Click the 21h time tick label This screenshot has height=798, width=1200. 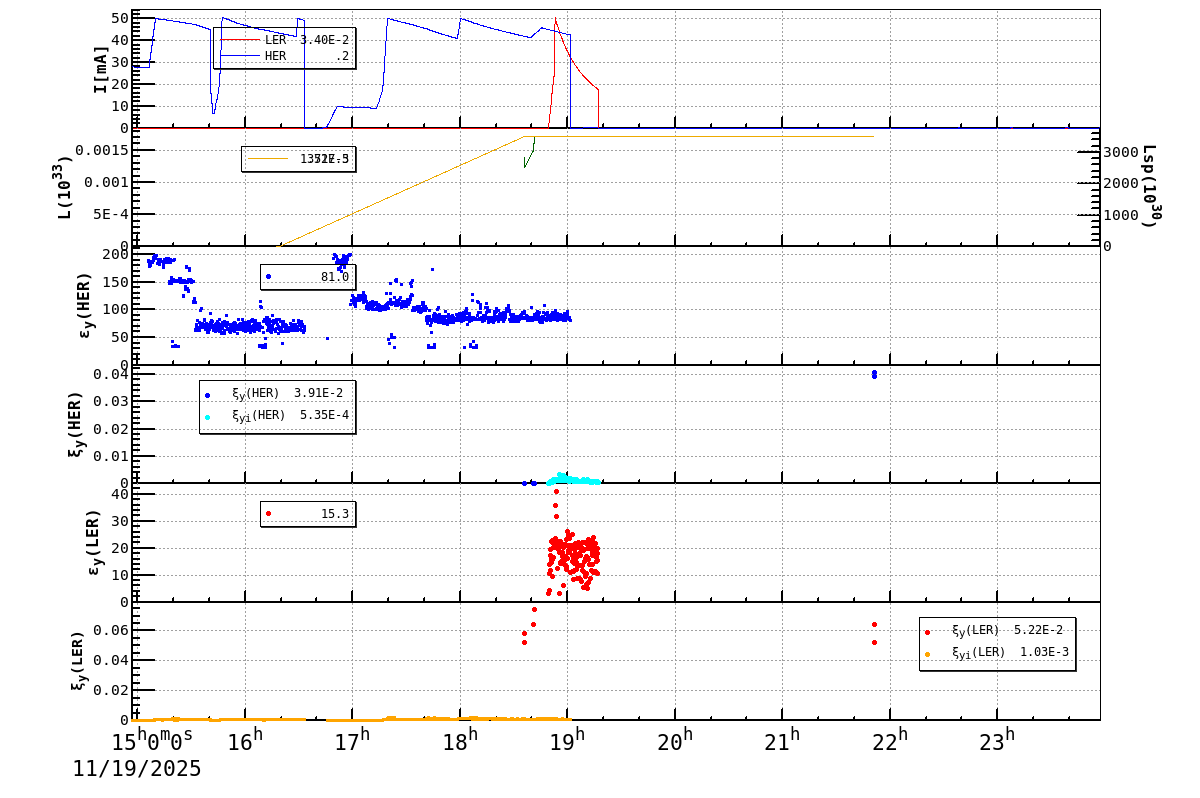pyautogui.click(x=782, y=741)
